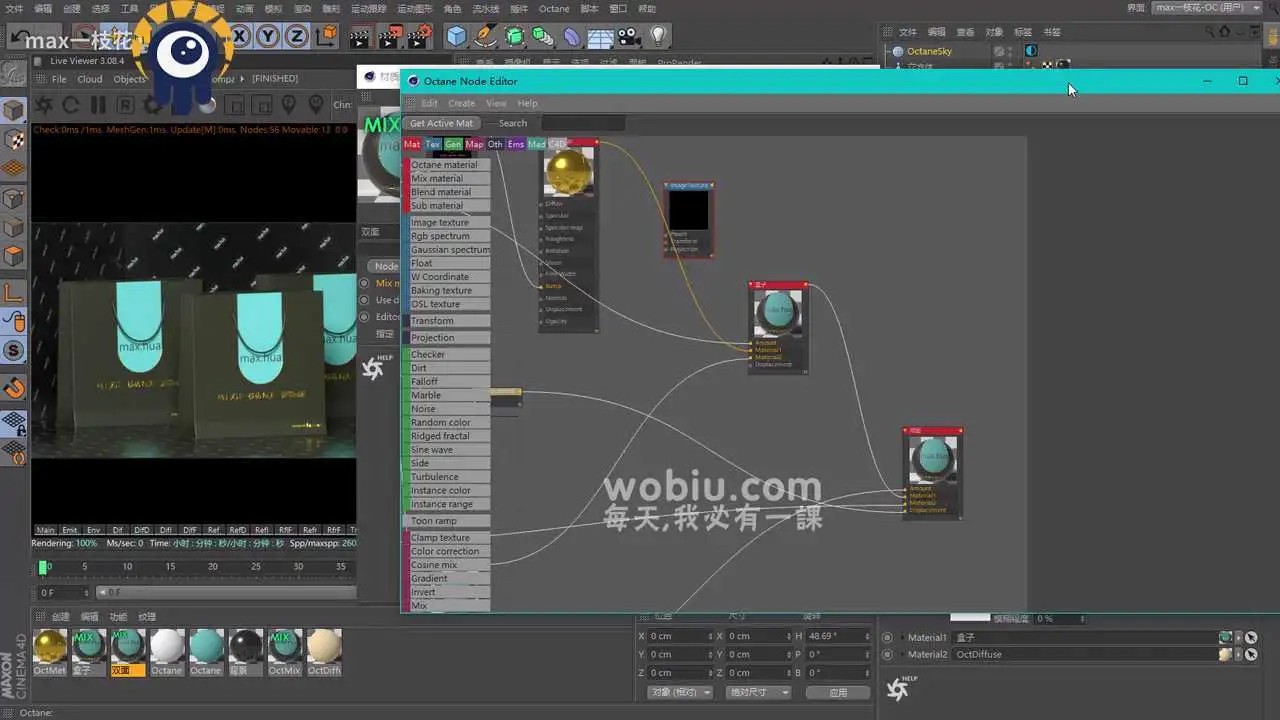Toggle the X axis lock icon
Screen dimensions: 1280x720
coord(241,37)
